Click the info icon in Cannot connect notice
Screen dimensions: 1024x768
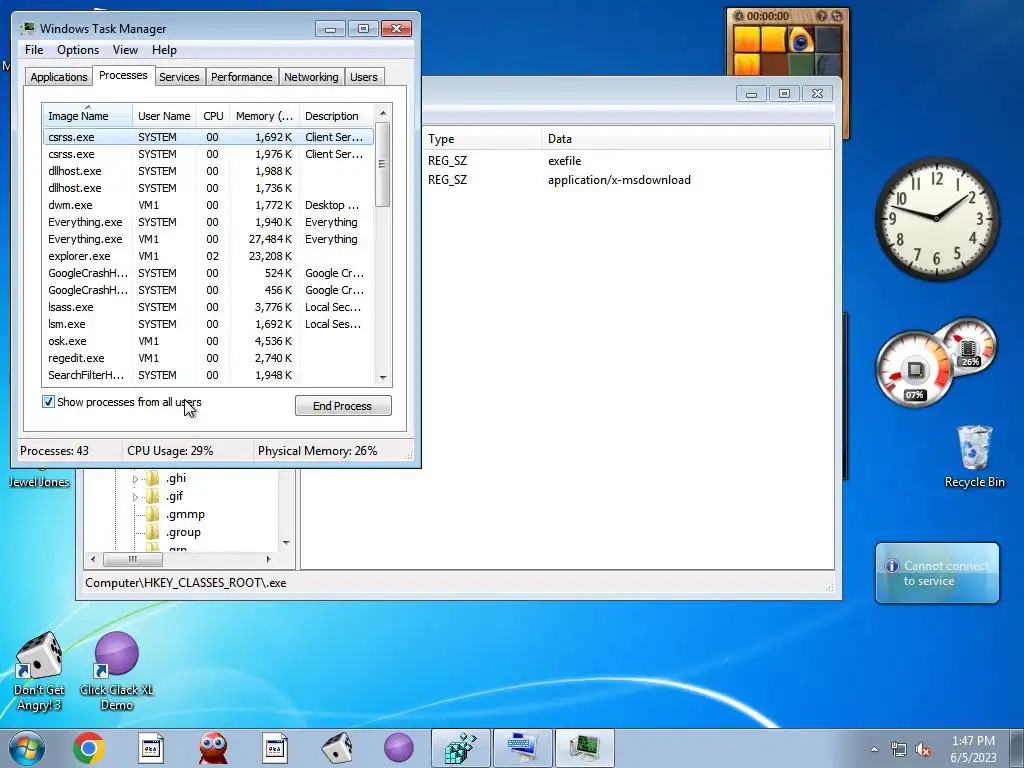891,566
